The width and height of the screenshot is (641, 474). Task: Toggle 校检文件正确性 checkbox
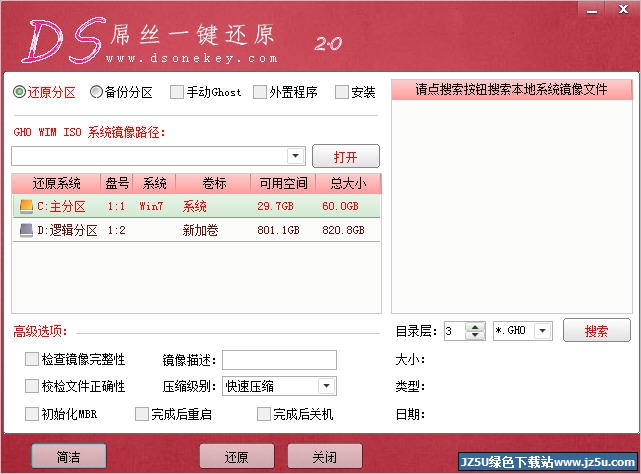(31, 386)
